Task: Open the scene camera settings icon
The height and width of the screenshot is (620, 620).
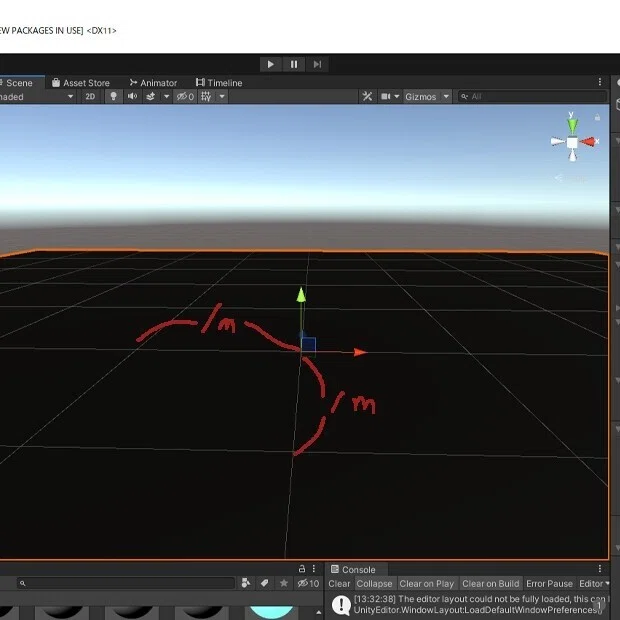Action: [x=385, y=96]
